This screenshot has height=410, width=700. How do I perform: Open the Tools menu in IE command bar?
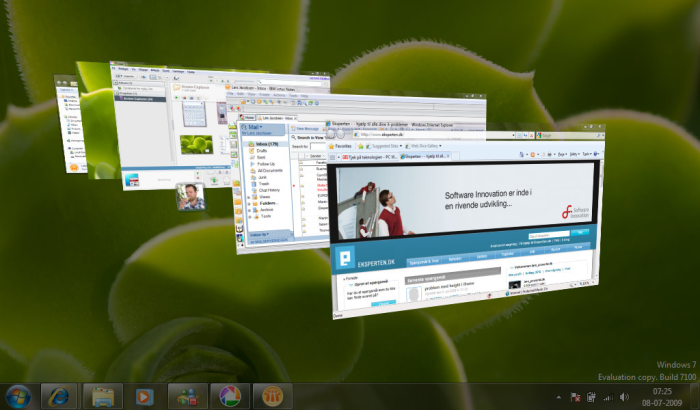pos(587,154)
